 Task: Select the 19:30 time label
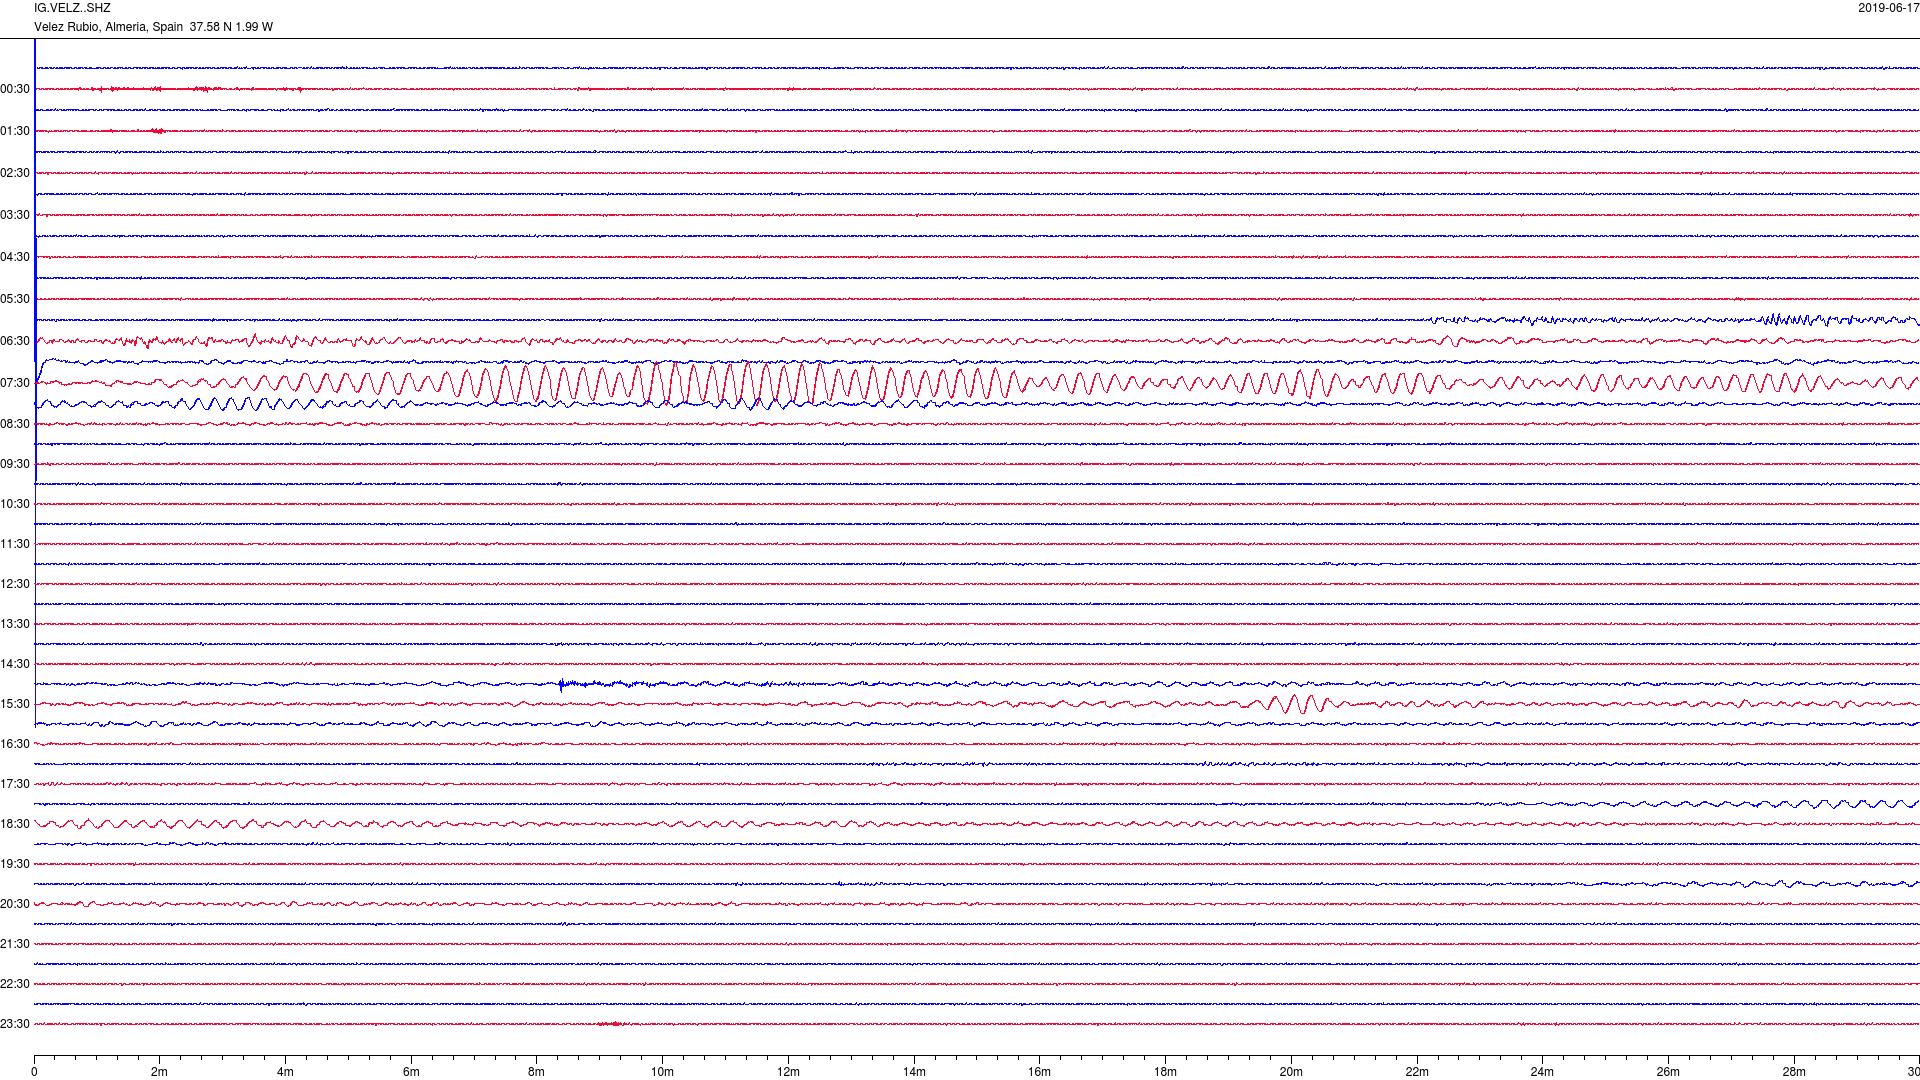(15, 864)
